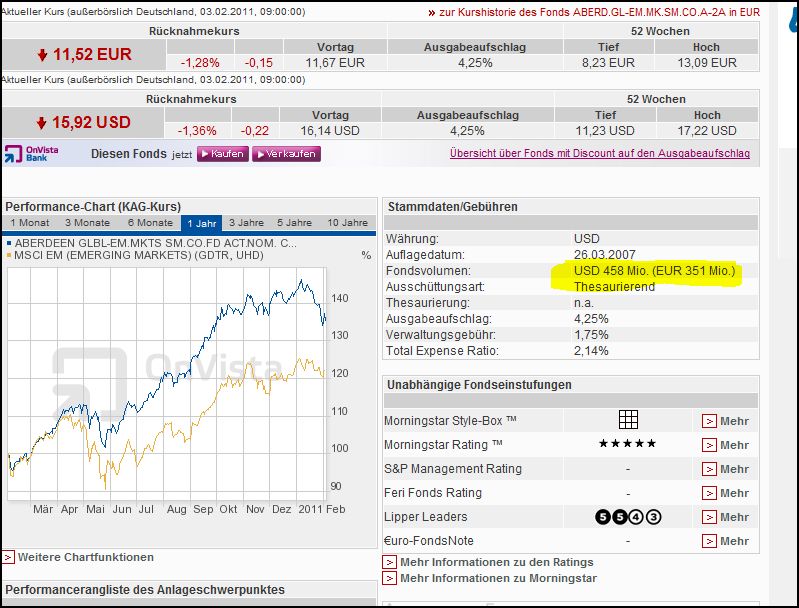Click orange legend marker for MSCI EM
This screenshot has height=608, width=799.
(9, 255)
